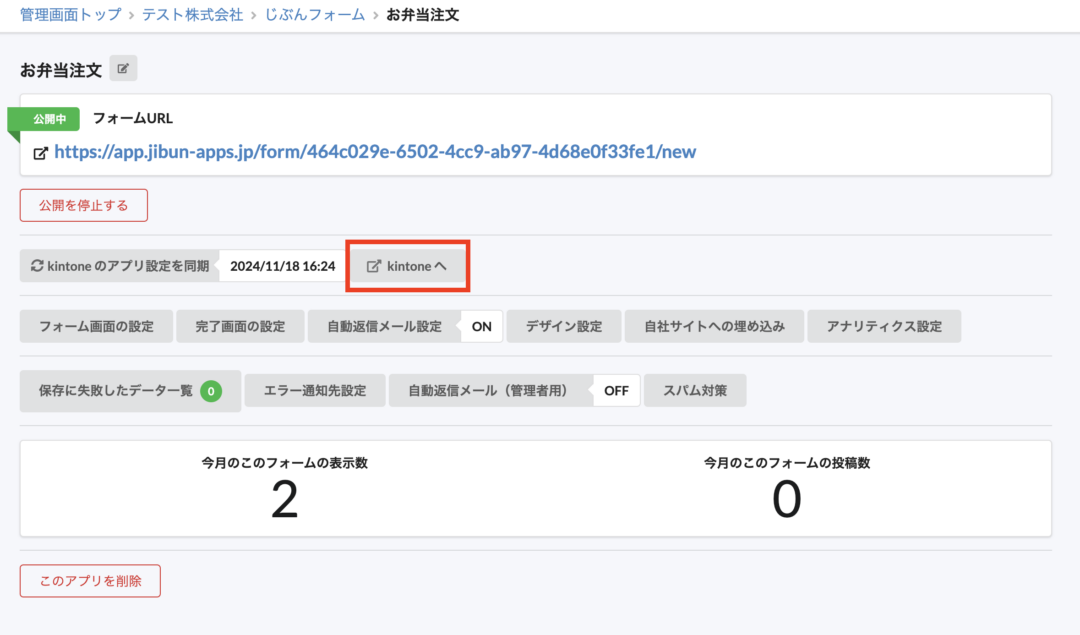Click the pencil edit icon beside お弁当注文
This screenshot has height=635, width=1080.
coord(122,68)
